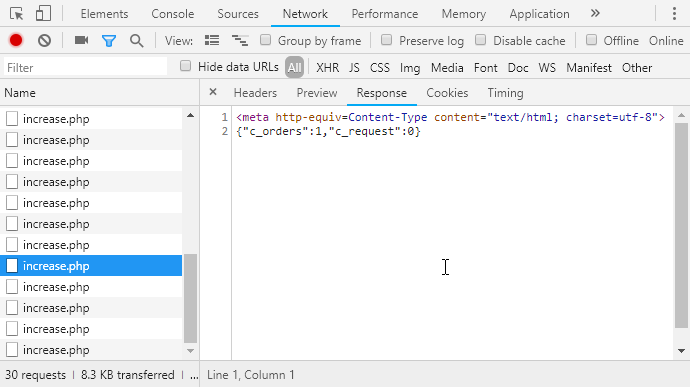Select the Network tab
Screen dimensions: 690x387
point(305,14)
